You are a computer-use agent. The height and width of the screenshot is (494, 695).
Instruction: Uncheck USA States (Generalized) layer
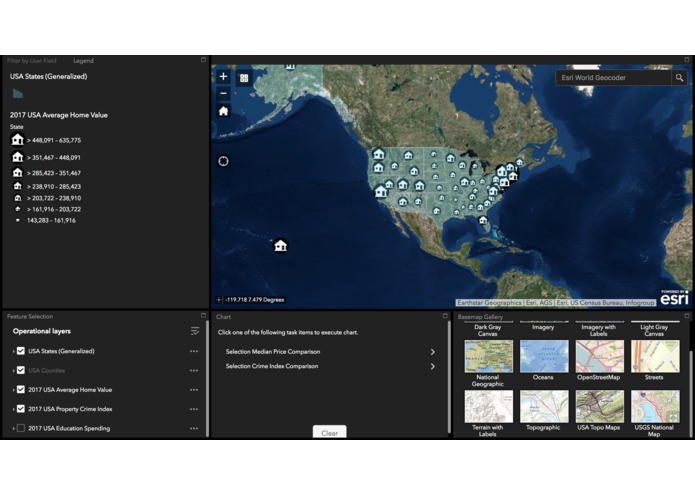21,351
